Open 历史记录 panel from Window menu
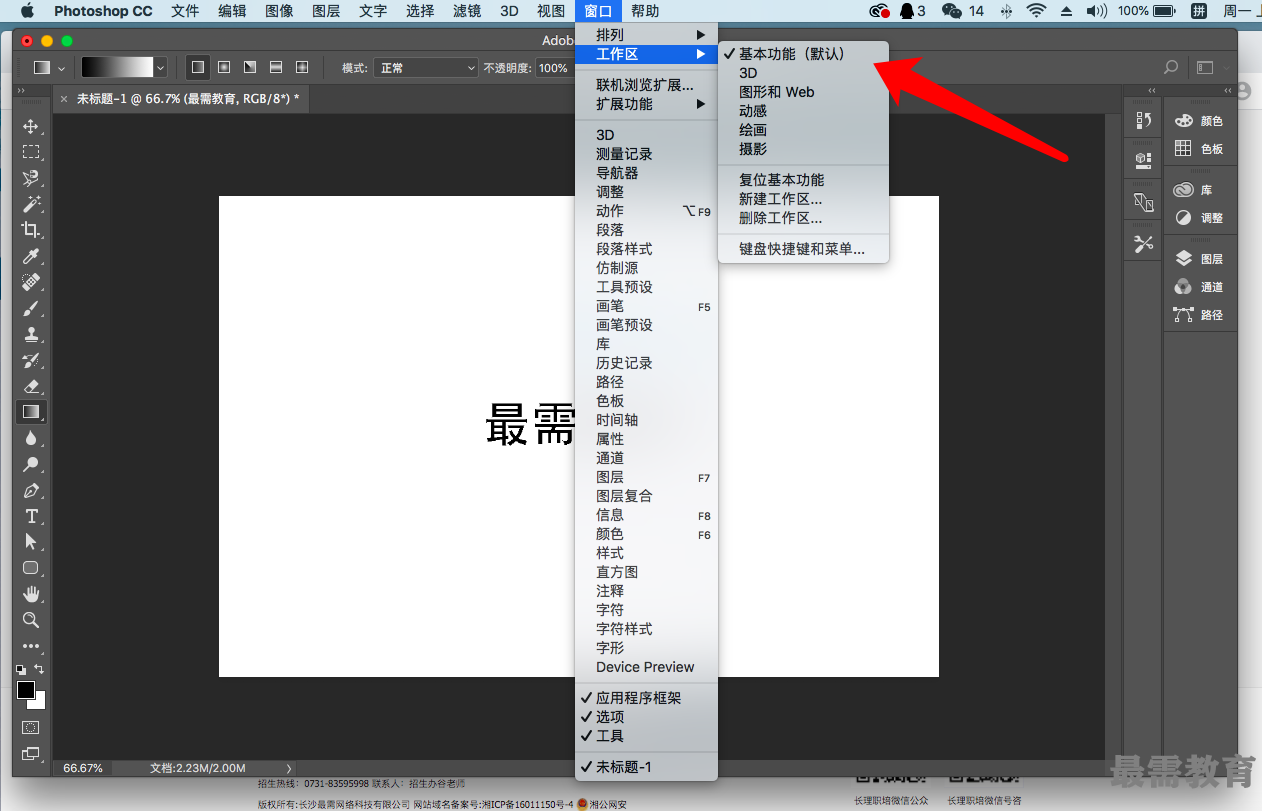The width and height of the screenshot is (1262, 811). (x=646, y=363)
